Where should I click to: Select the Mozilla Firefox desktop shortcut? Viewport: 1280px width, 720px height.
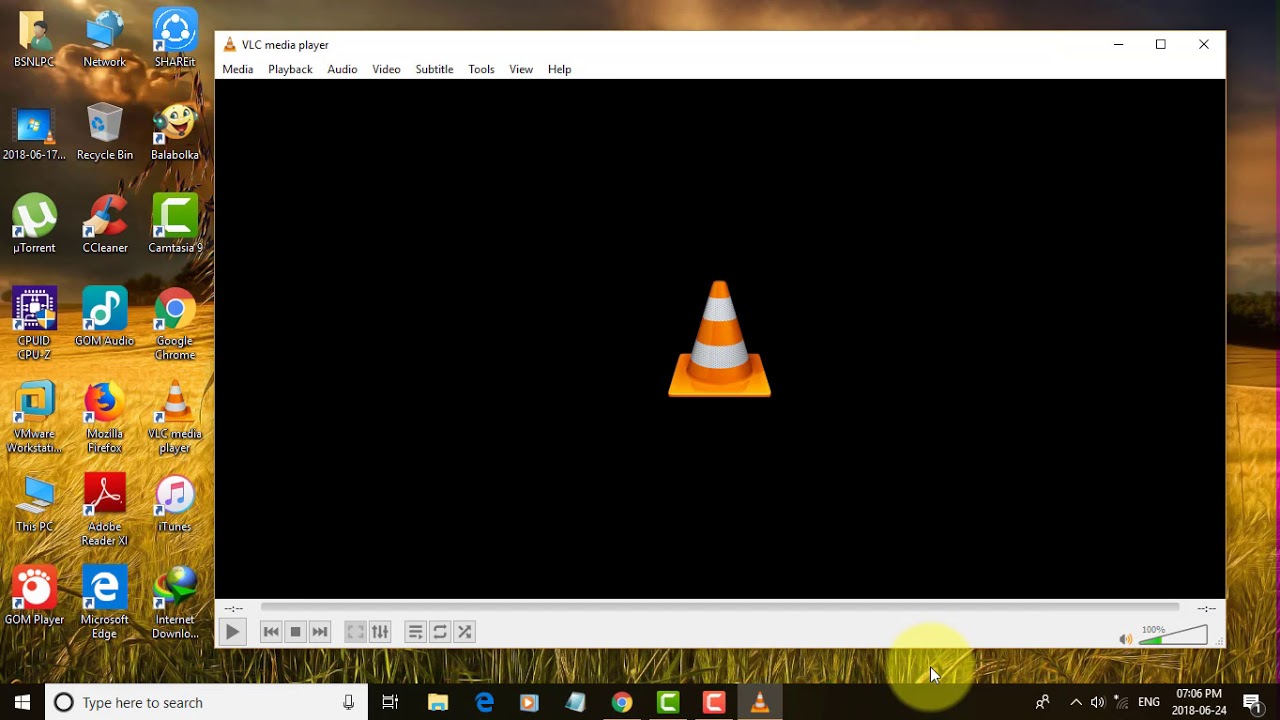(x=104, y=418)
